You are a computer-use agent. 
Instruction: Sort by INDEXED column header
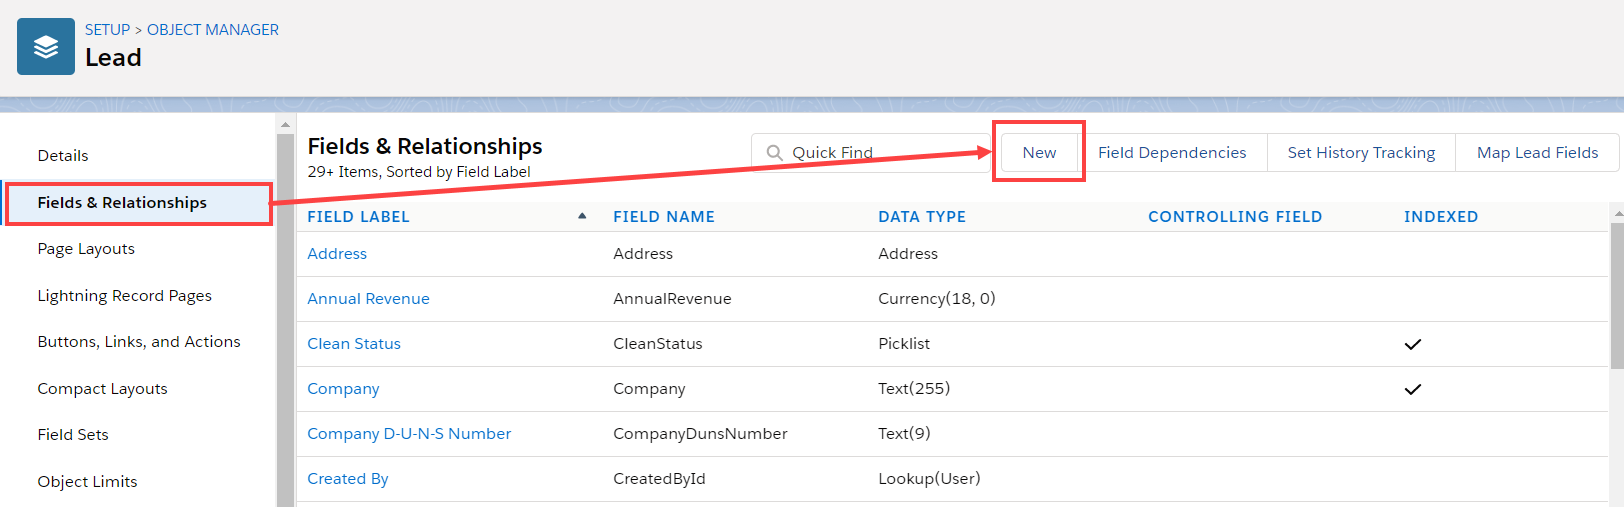1441,217
